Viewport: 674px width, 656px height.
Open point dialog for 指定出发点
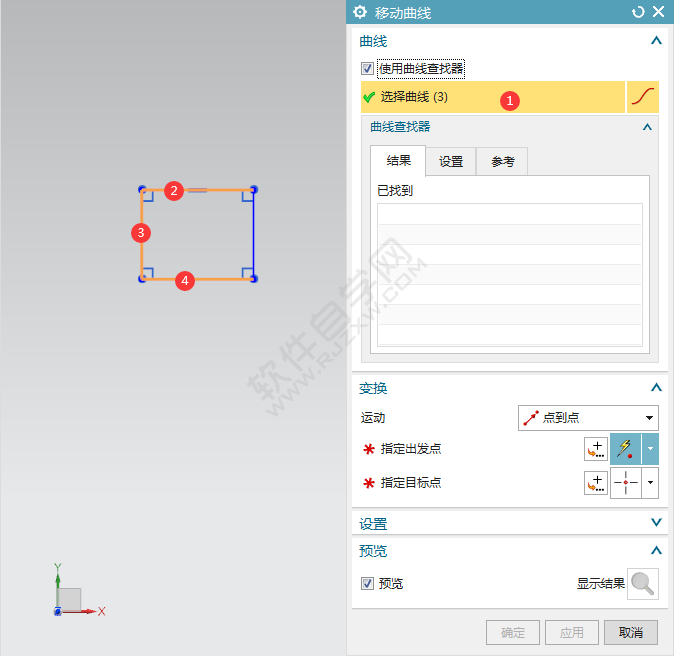click(596, 449)
